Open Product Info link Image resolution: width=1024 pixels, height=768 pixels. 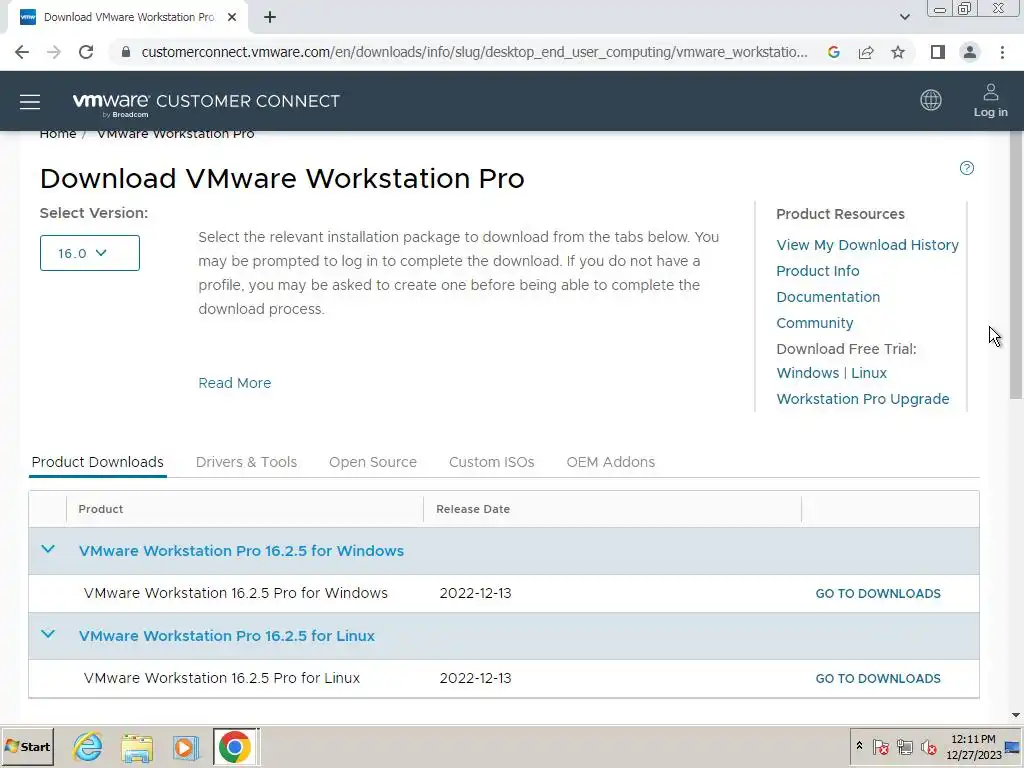tap(818, 271)
